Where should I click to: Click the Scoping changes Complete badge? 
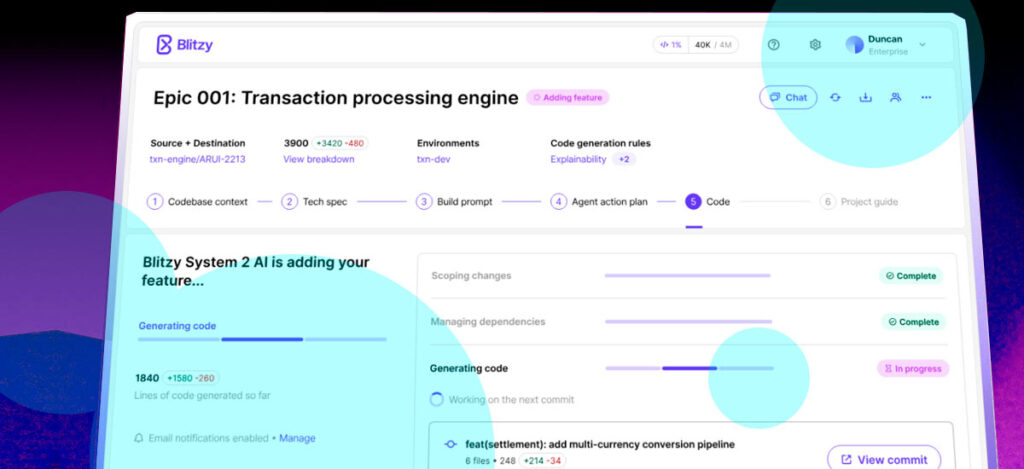911,276
